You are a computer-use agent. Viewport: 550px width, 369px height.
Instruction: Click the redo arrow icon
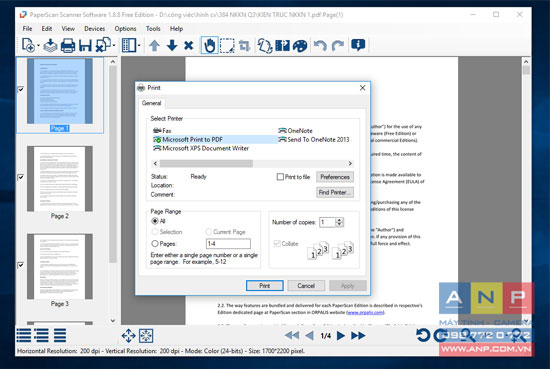pyautogui.click(x=338, y=46)
